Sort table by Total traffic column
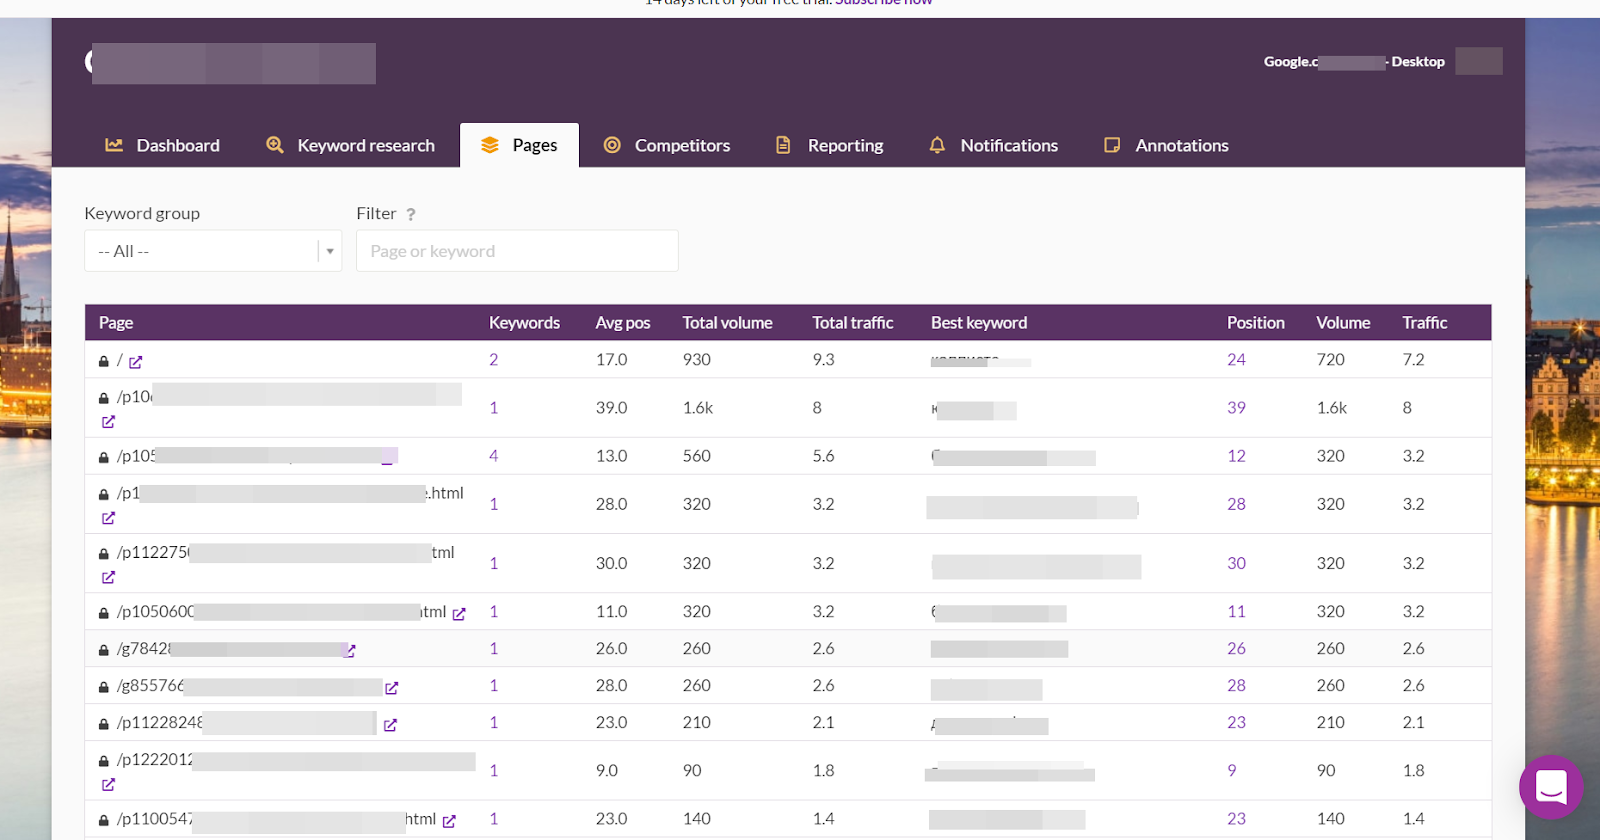The height and width of the screenshot is (840, 1600). pos(852,323)
